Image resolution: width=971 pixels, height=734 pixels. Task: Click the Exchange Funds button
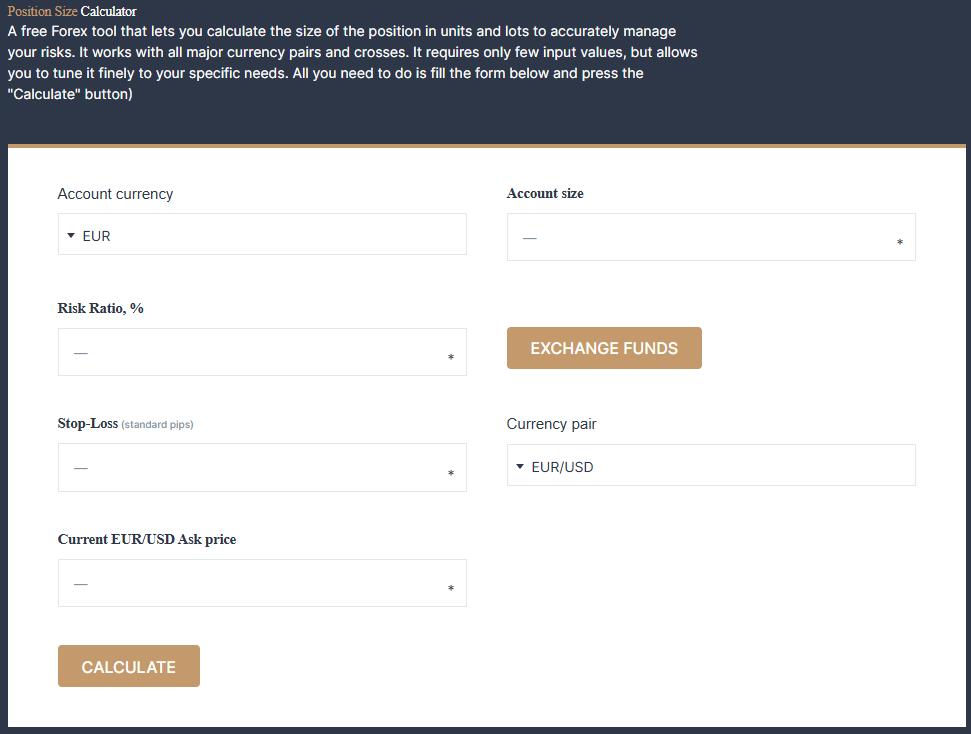click(x=604, y=348)
